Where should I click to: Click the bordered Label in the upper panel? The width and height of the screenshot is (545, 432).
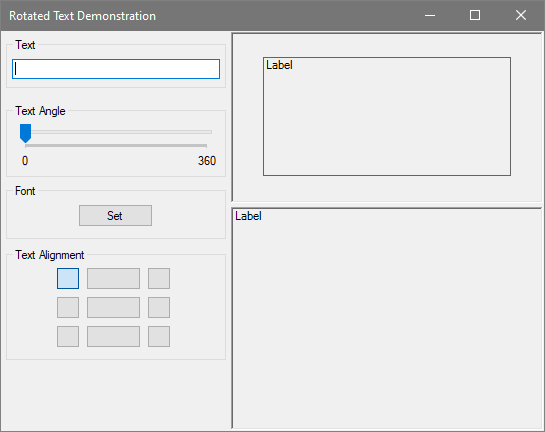387,116
